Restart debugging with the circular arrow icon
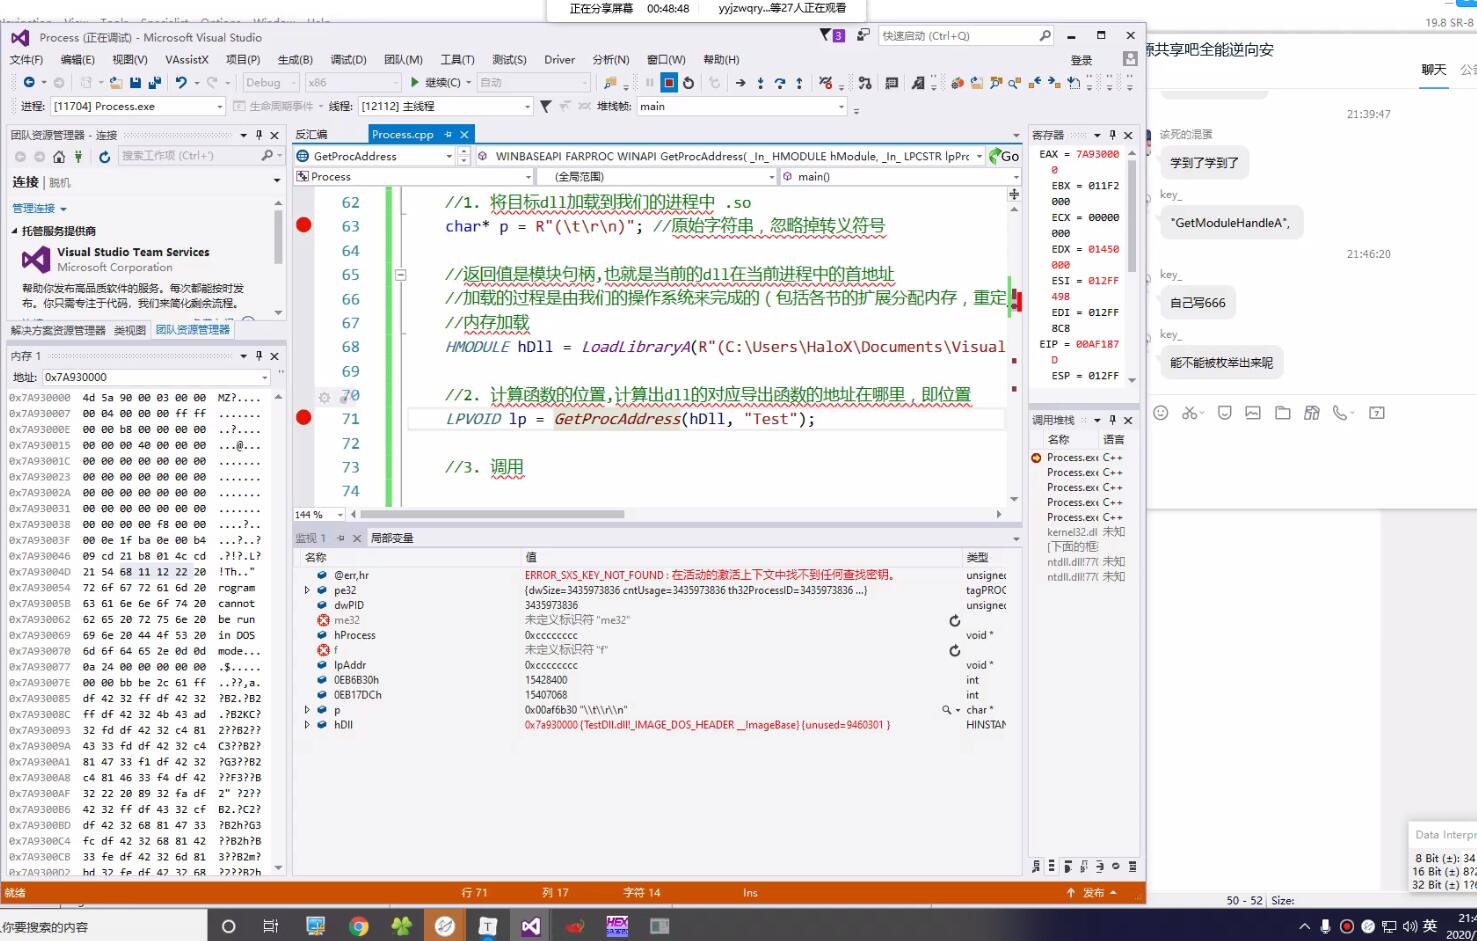The height and width of the screenshot is (941, 1477). point(688,83)
